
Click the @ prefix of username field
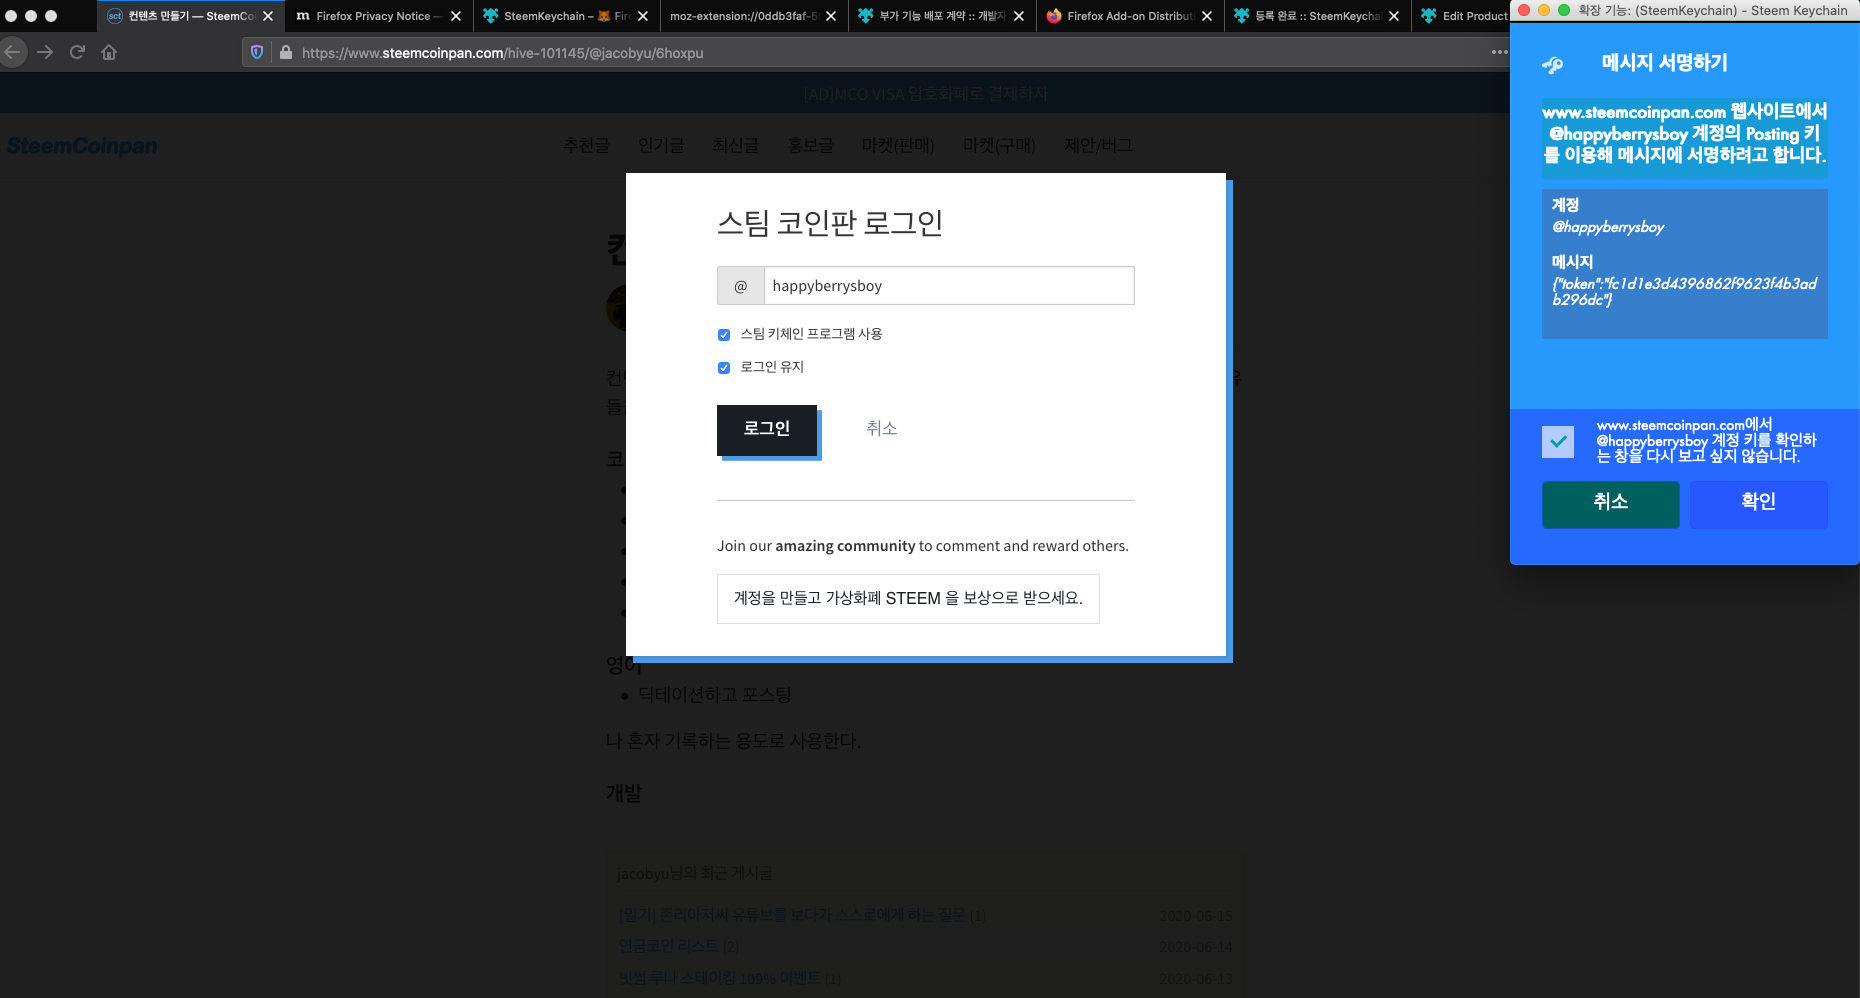(x=741, y=286)
